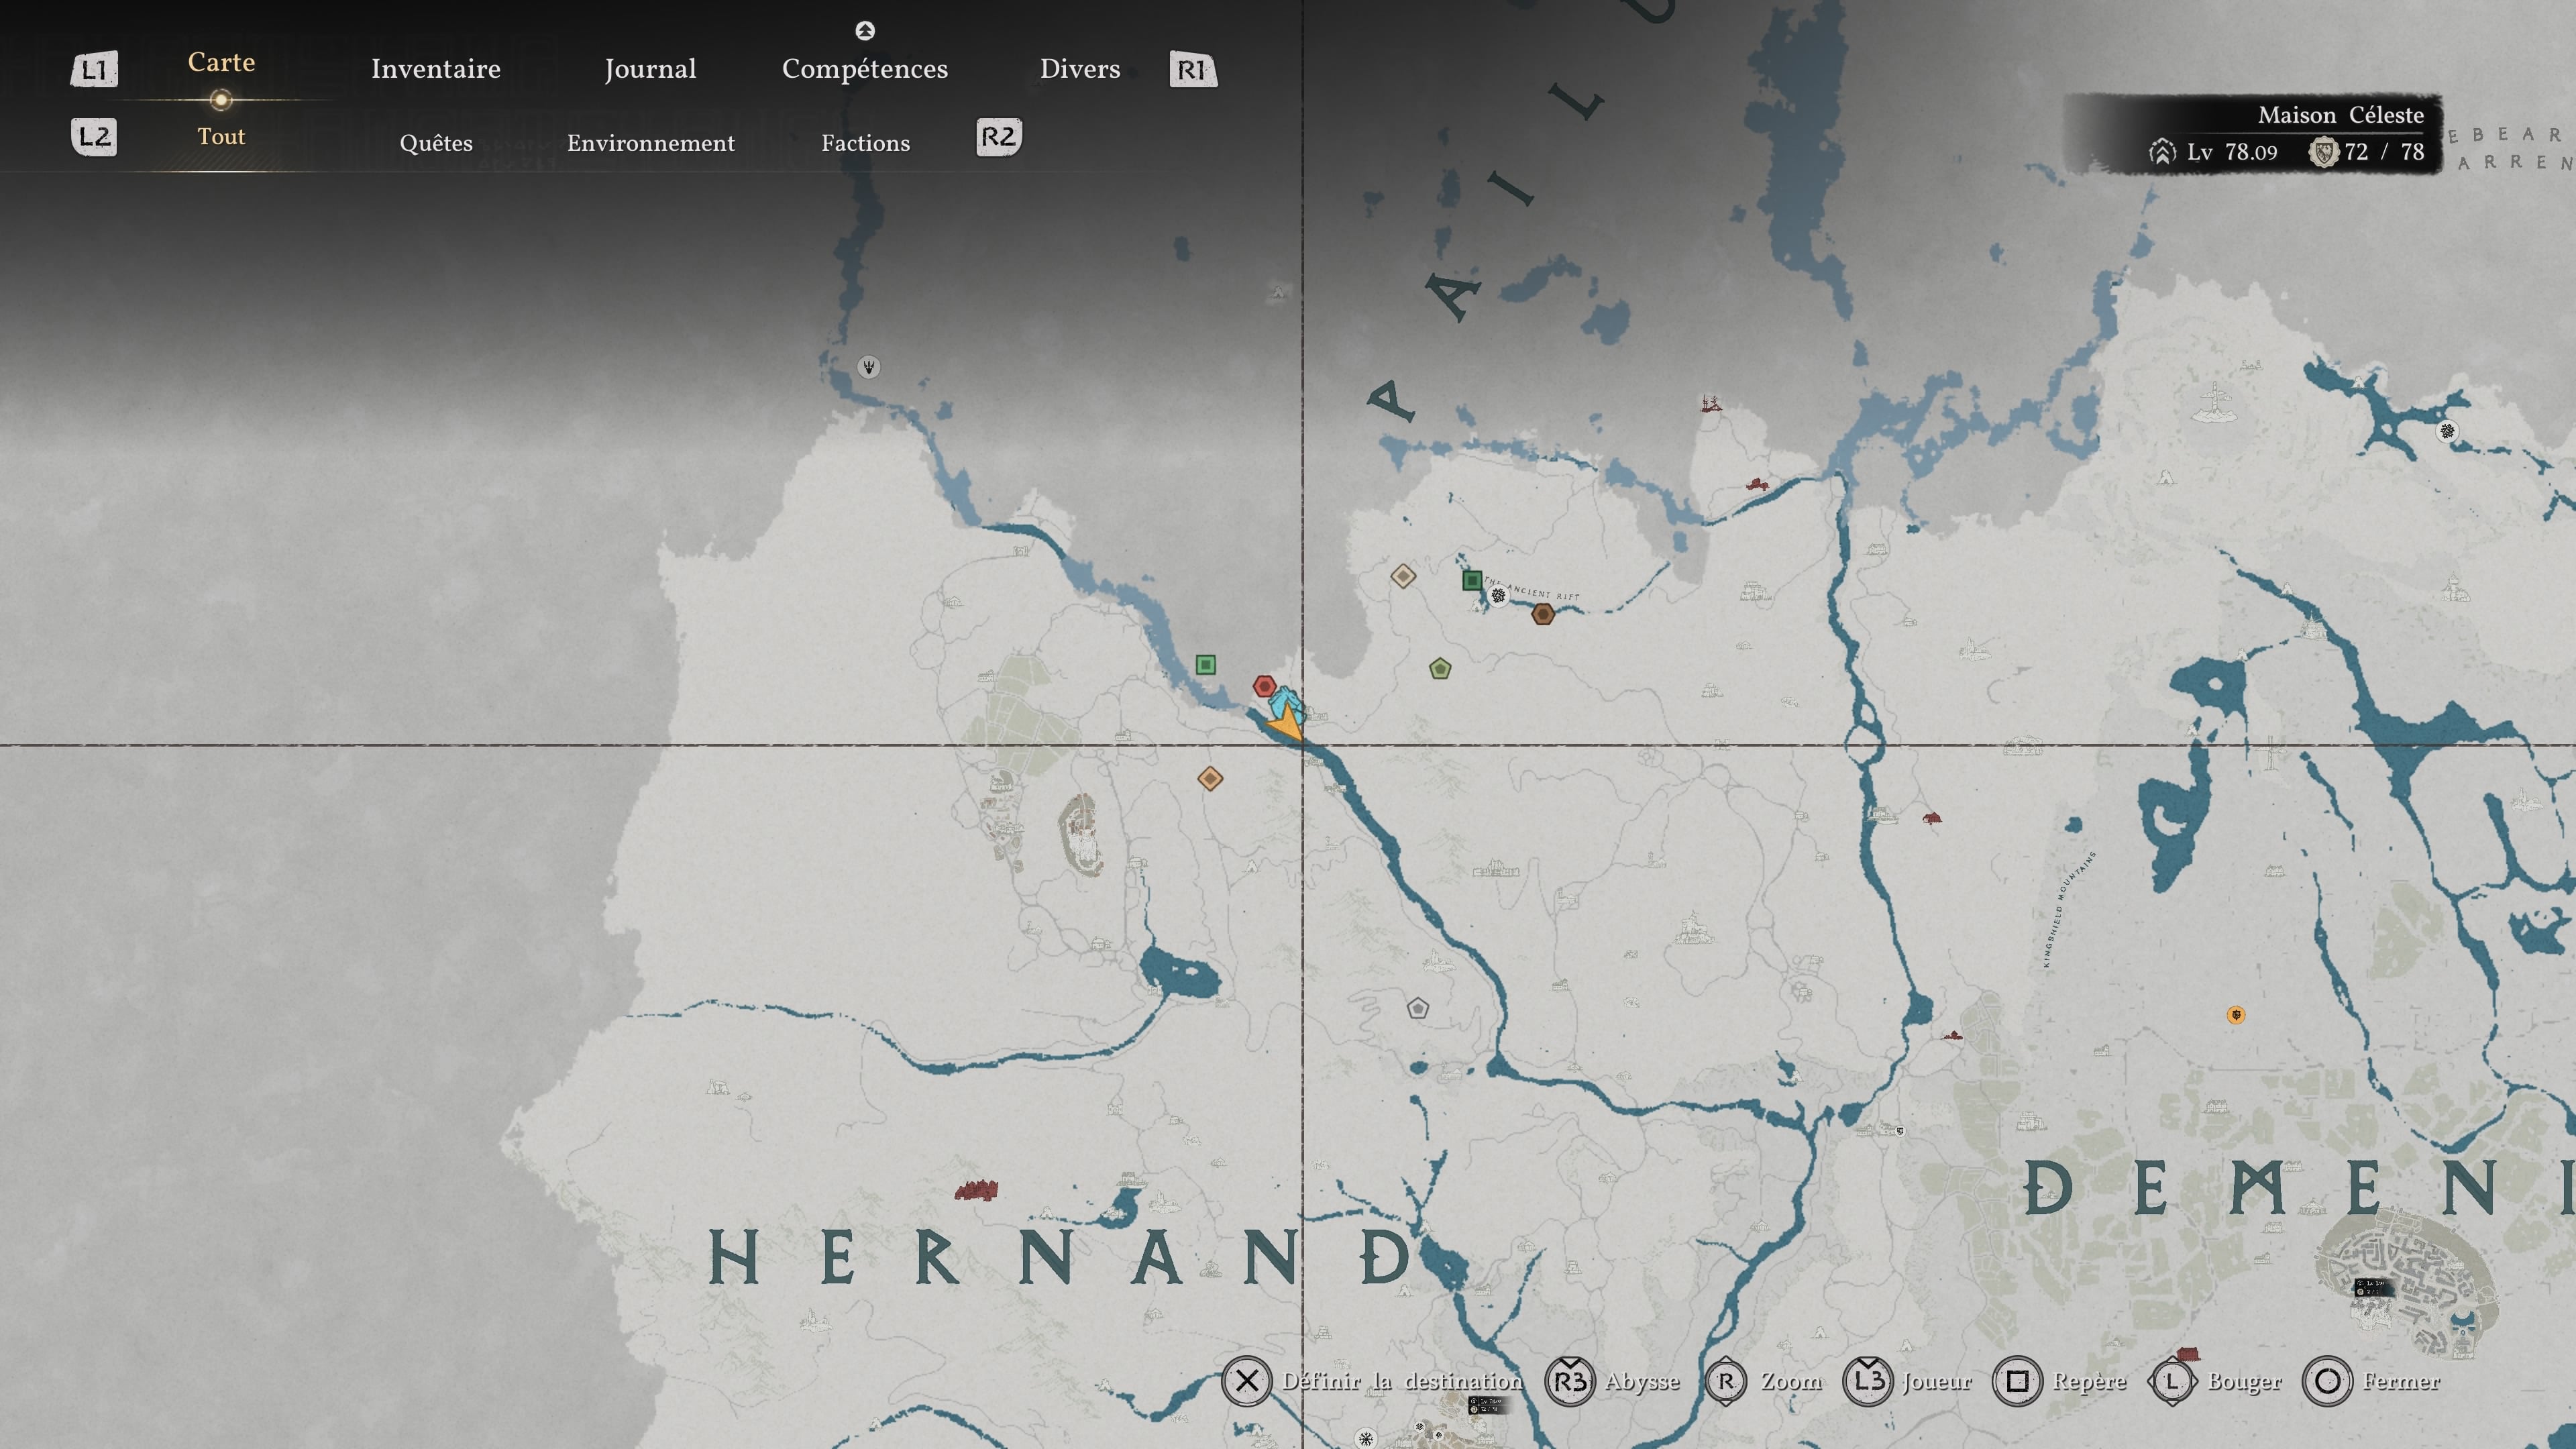Filter the map by Factions
The height and width of the screenshot is (1449, 2576).
pos(866,143)
